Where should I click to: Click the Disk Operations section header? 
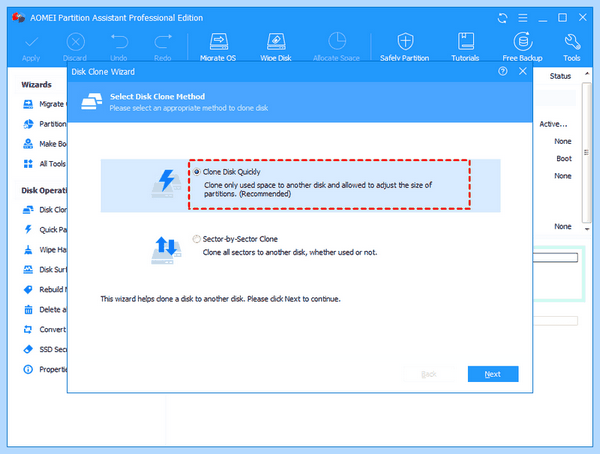[44, 191]
